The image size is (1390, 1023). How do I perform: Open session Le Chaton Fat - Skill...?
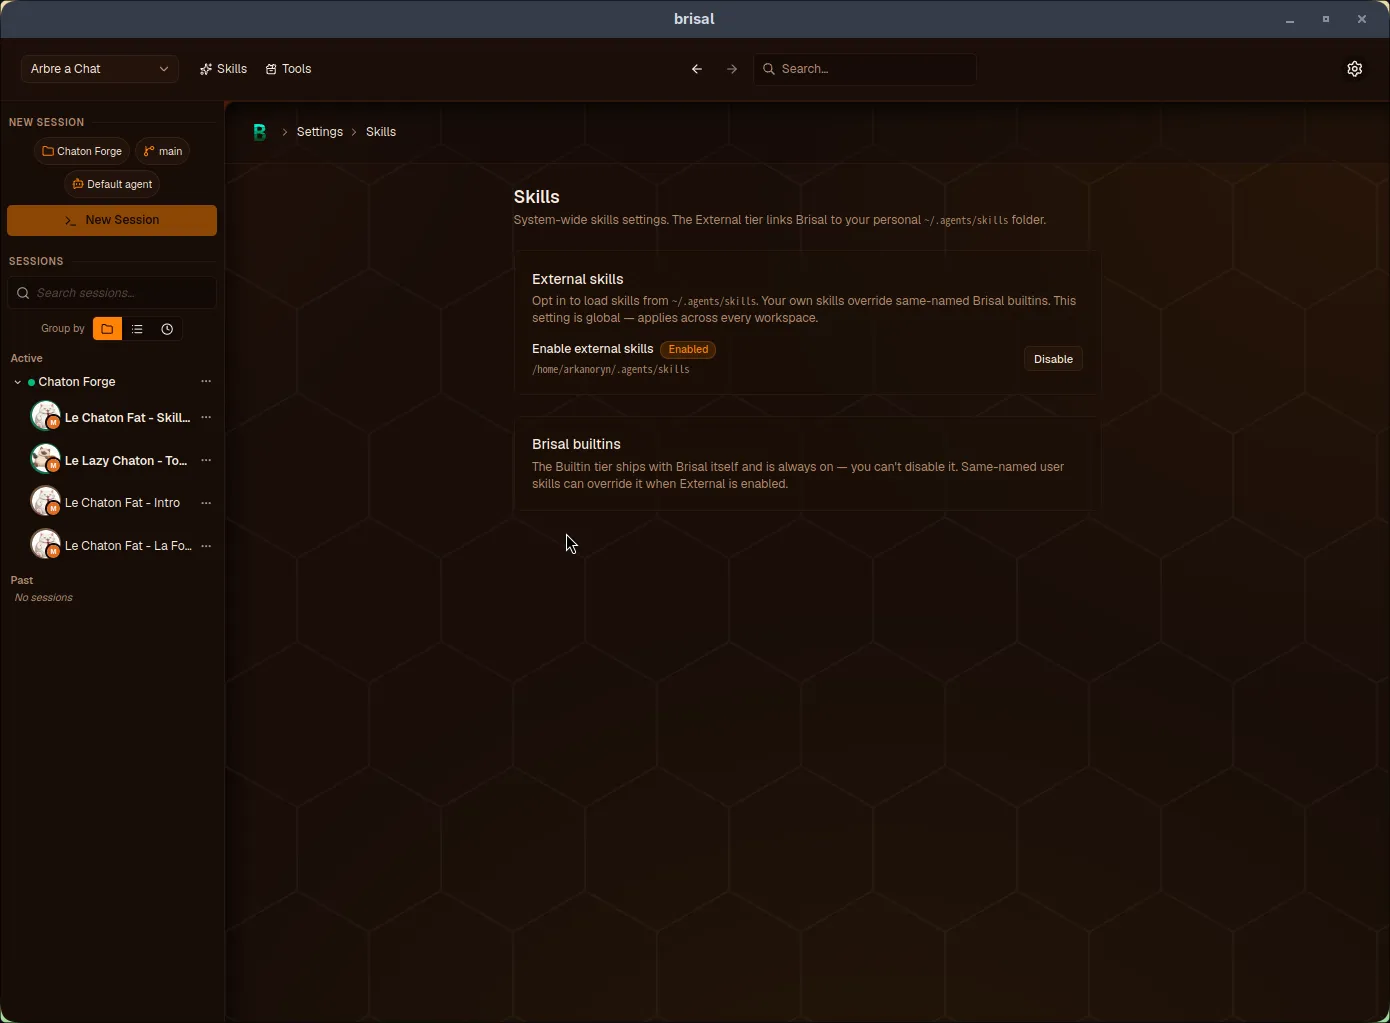point(127,418)
